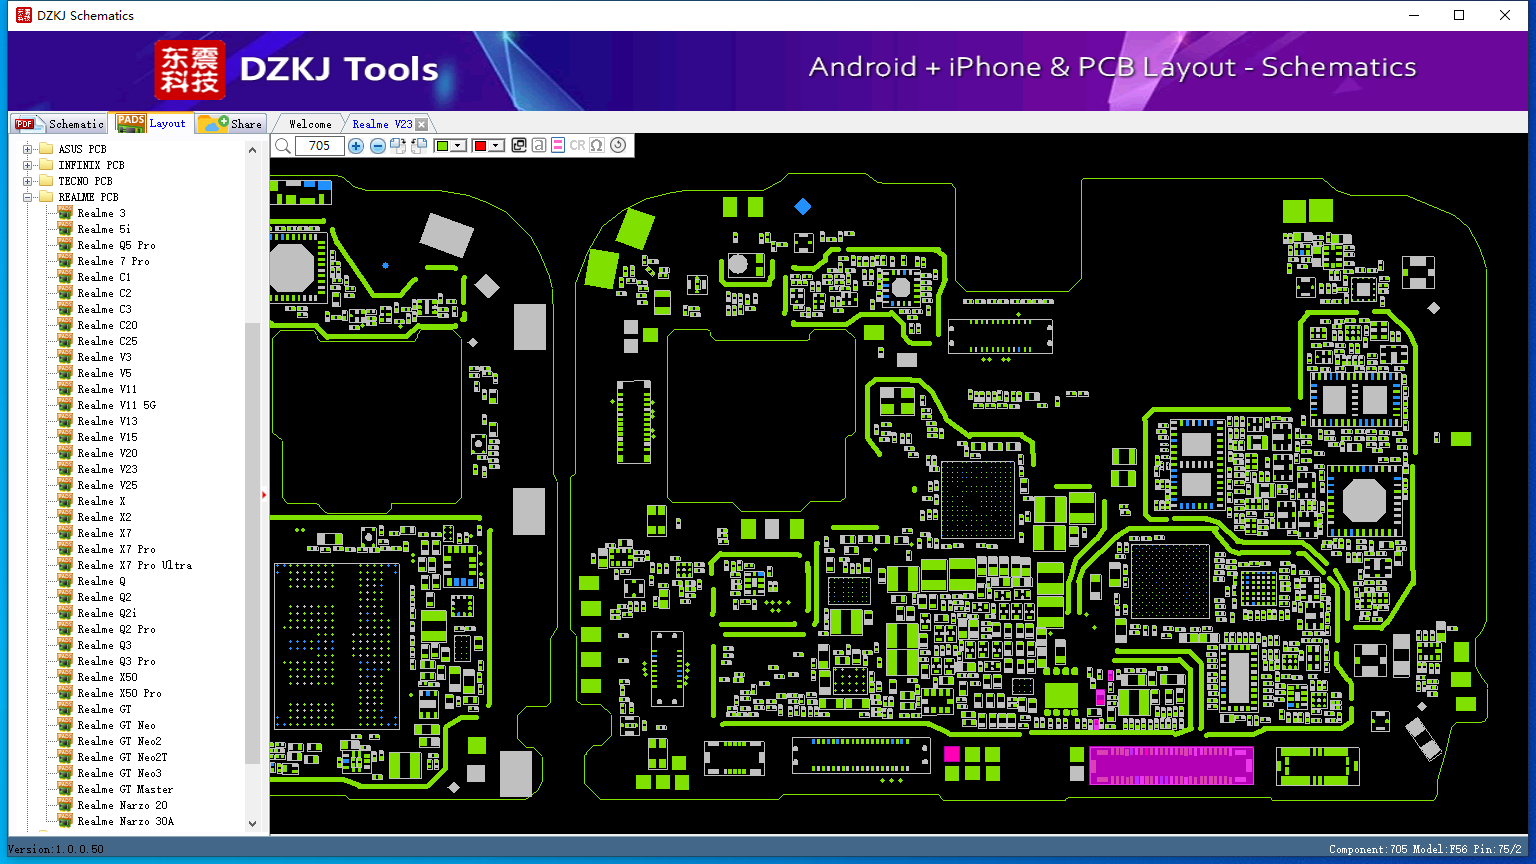Select "Realme GT Neo2T" in the tree
The height and width of the screenshot is (864, 1536).
click(x=122, y=757)
